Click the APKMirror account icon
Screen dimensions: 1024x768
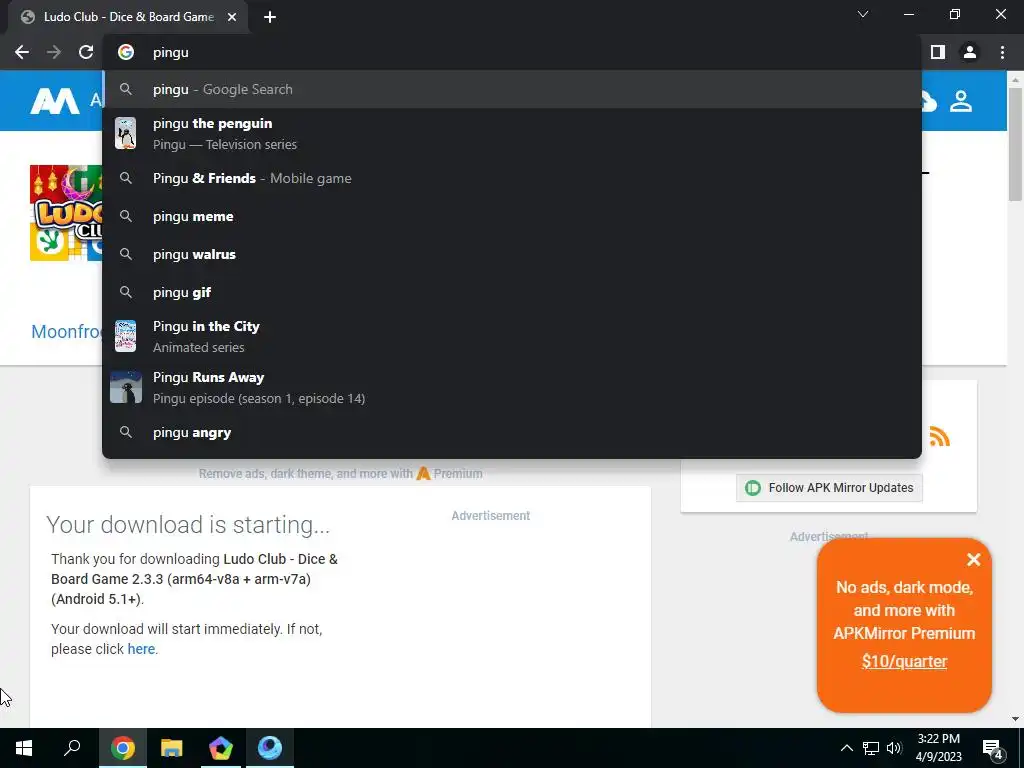pos(961,101)
